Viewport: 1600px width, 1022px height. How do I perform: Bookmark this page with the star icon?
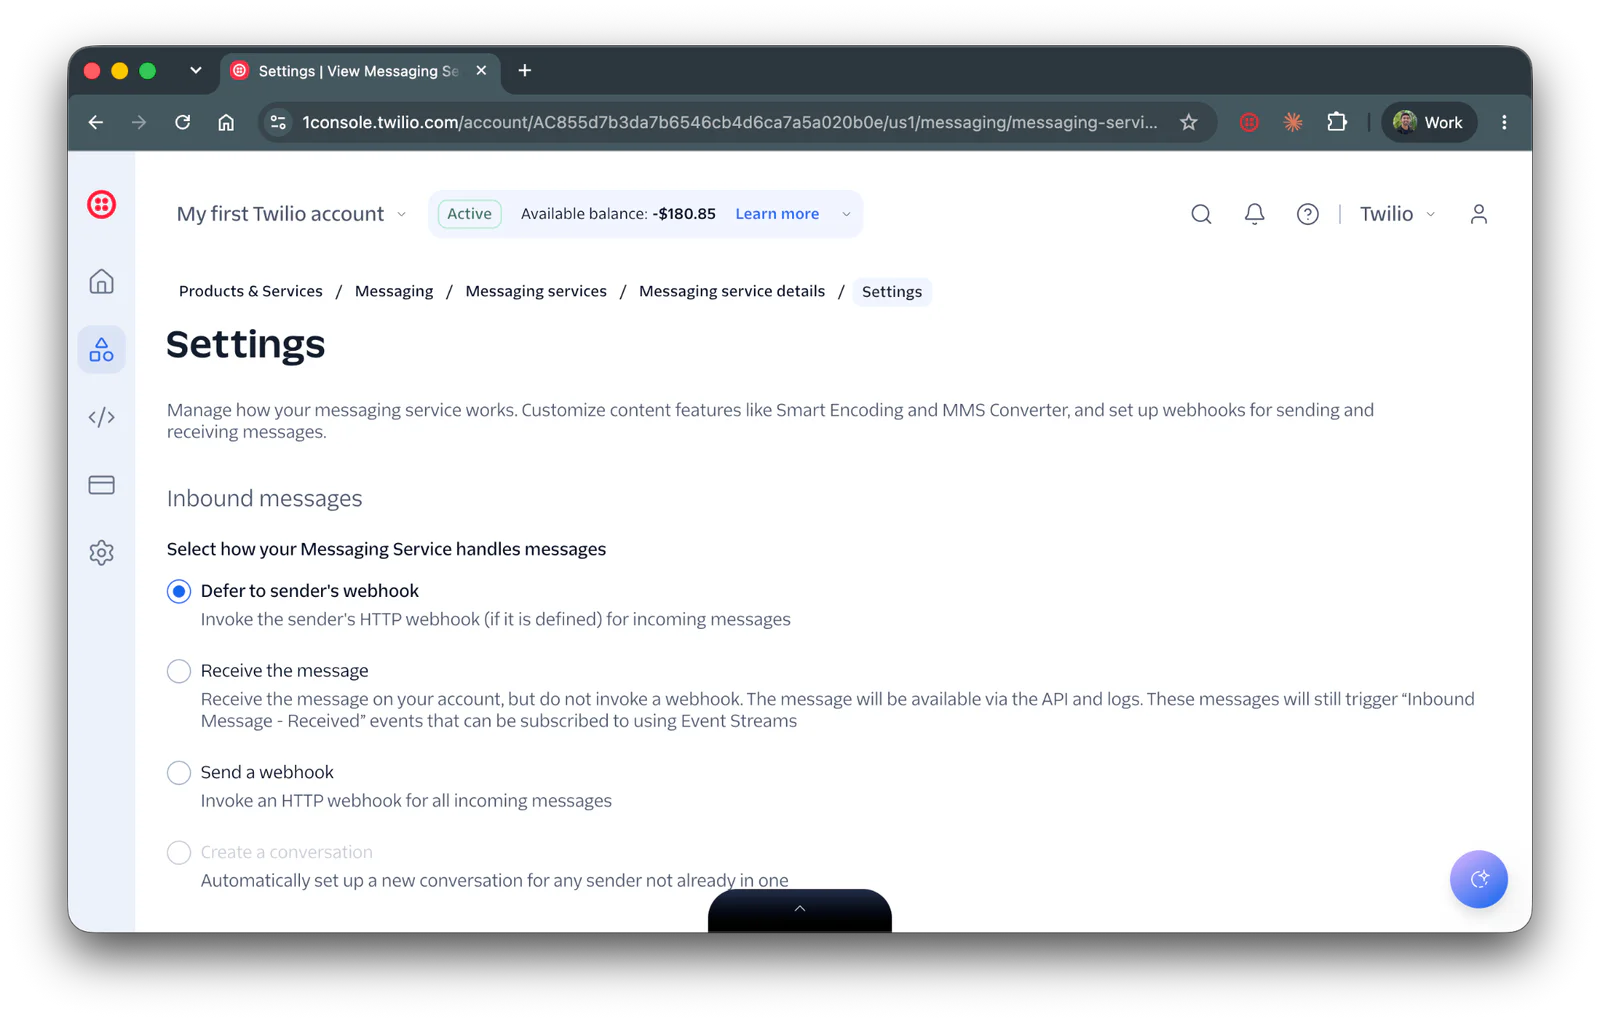[1188, 122]
